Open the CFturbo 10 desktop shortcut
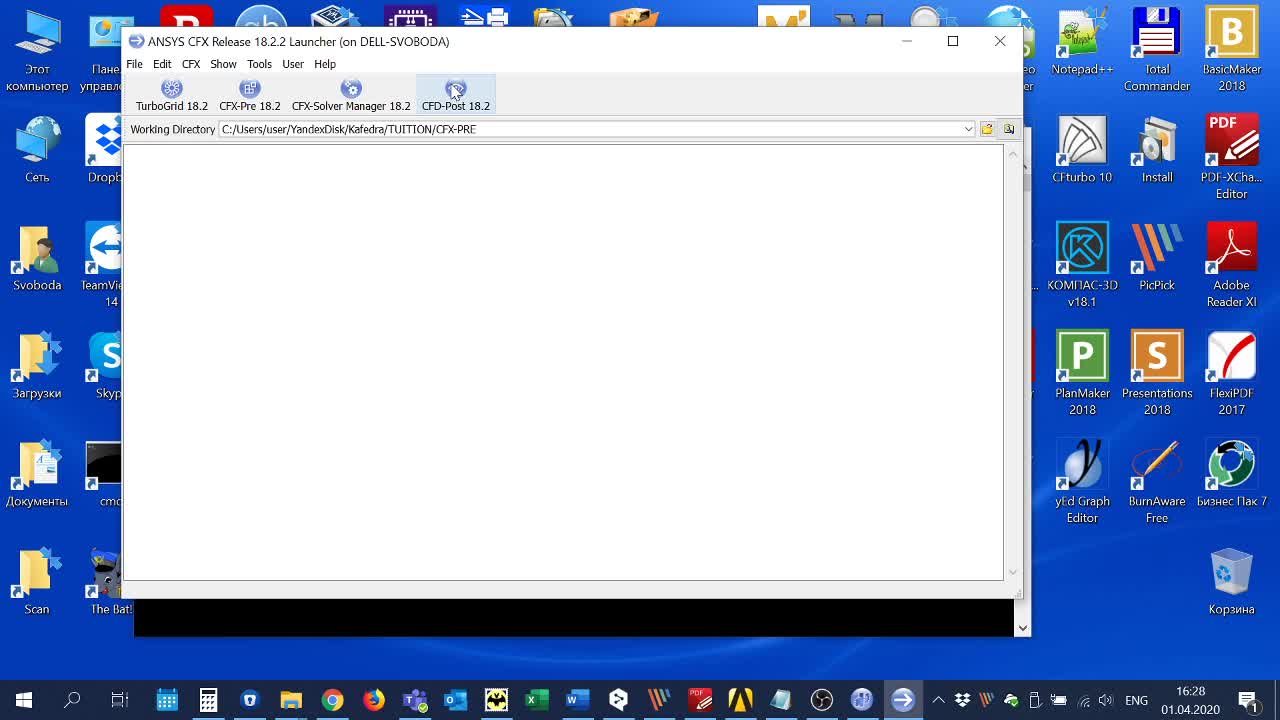Screen dimensions: 1280x720 [x=1082, y=150]
